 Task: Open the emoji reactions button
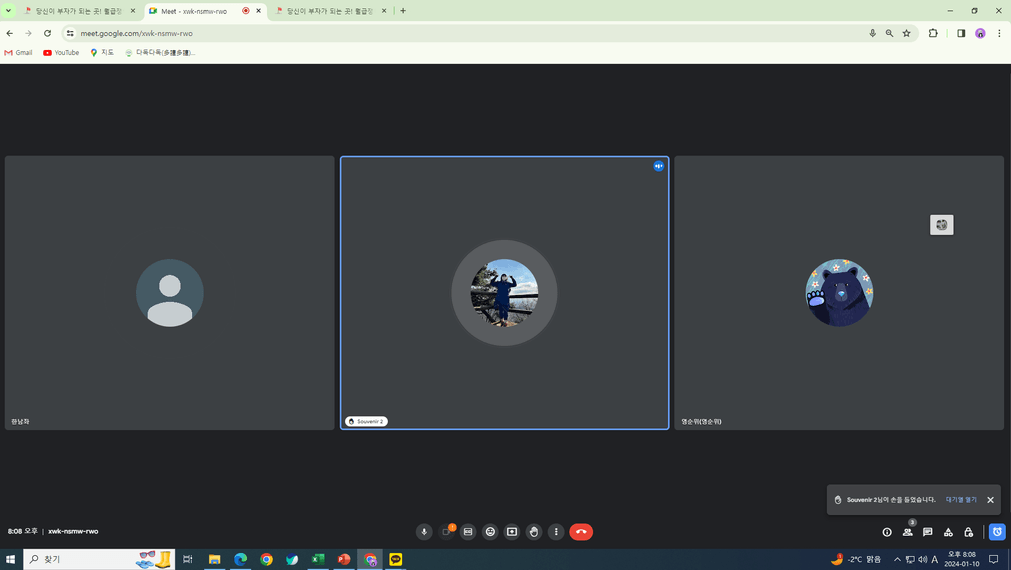(490, 532)
